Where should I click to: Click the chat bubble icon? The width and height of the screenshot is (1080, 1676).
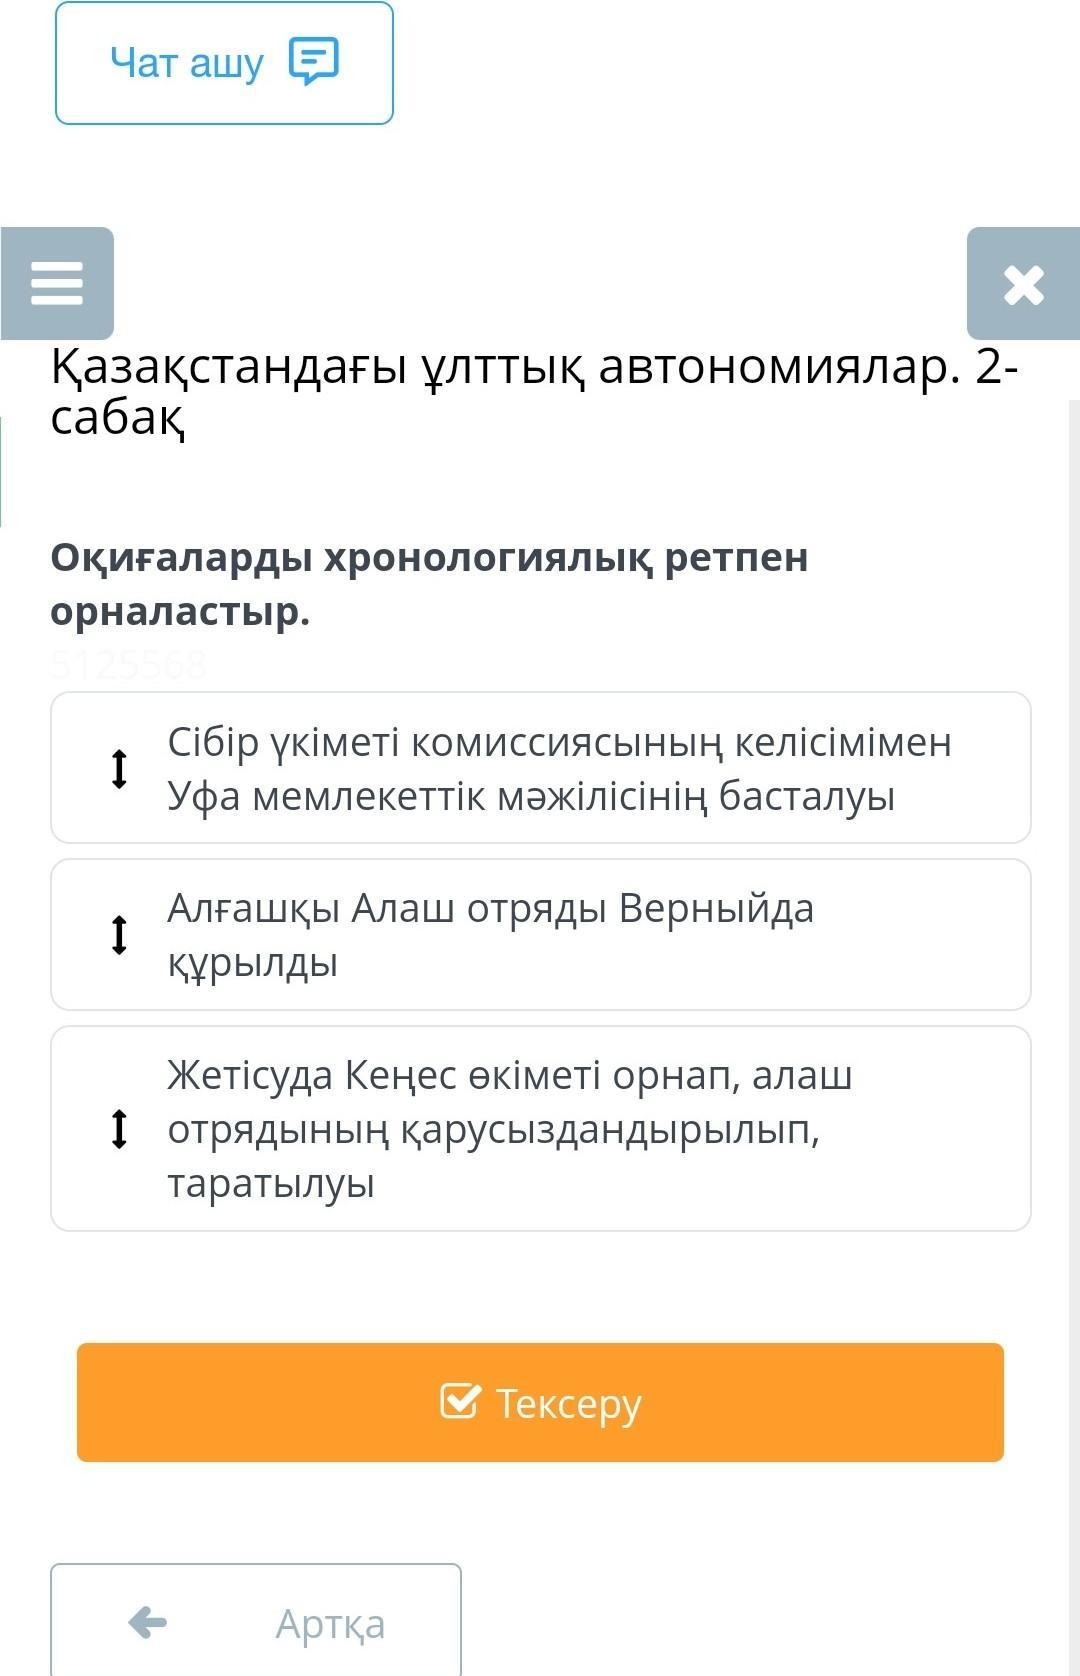pyautogui.click(x=314, y=62)
